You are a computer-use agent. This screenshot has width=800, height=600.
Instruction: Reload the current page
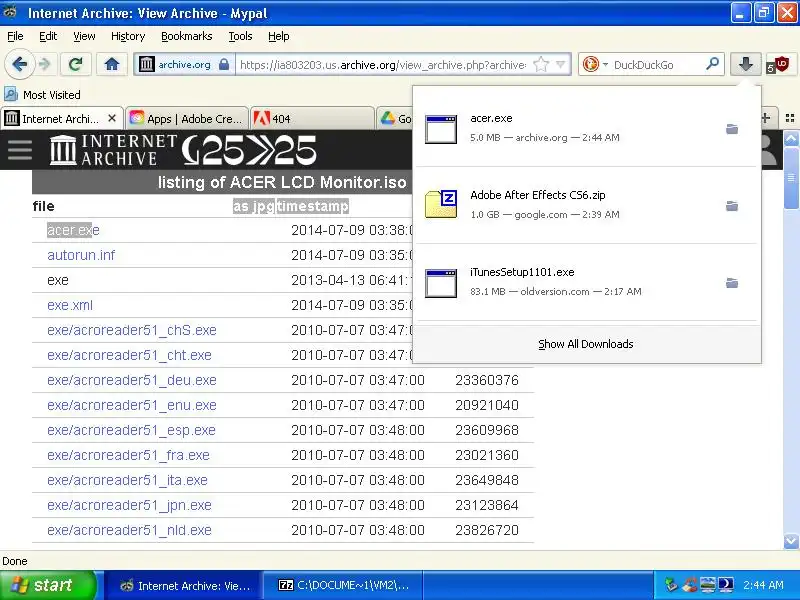76,64
